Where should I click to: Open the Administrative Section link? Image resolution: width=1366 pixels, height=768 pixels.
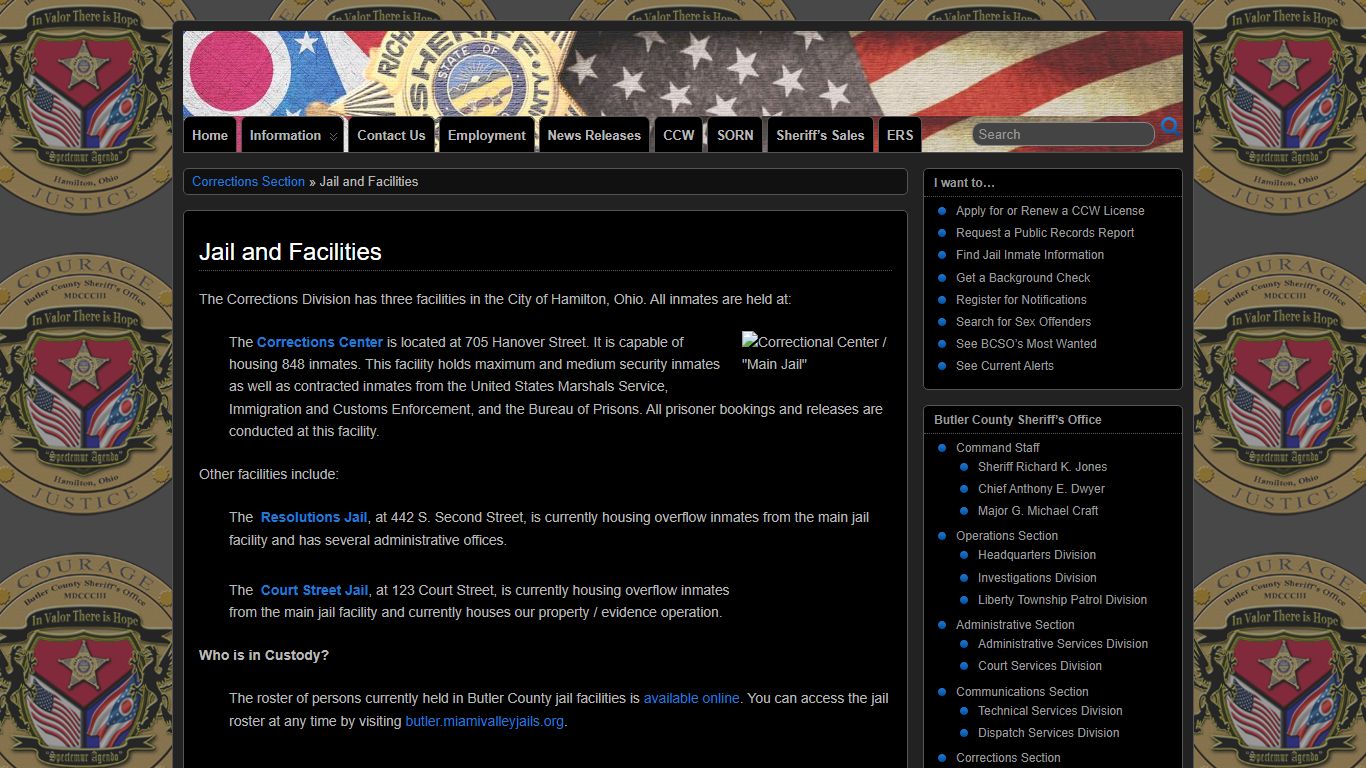click(x=1015, y=625)
